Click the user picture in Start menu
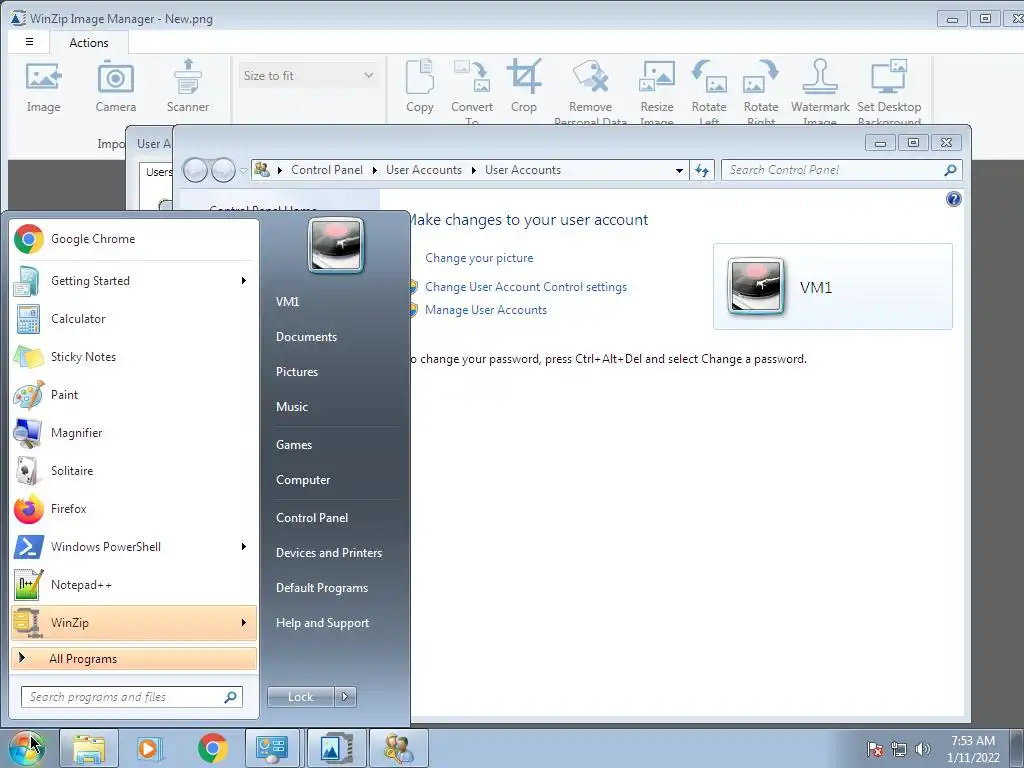This screenshot has height=768, width=1024. click(336, 246)
